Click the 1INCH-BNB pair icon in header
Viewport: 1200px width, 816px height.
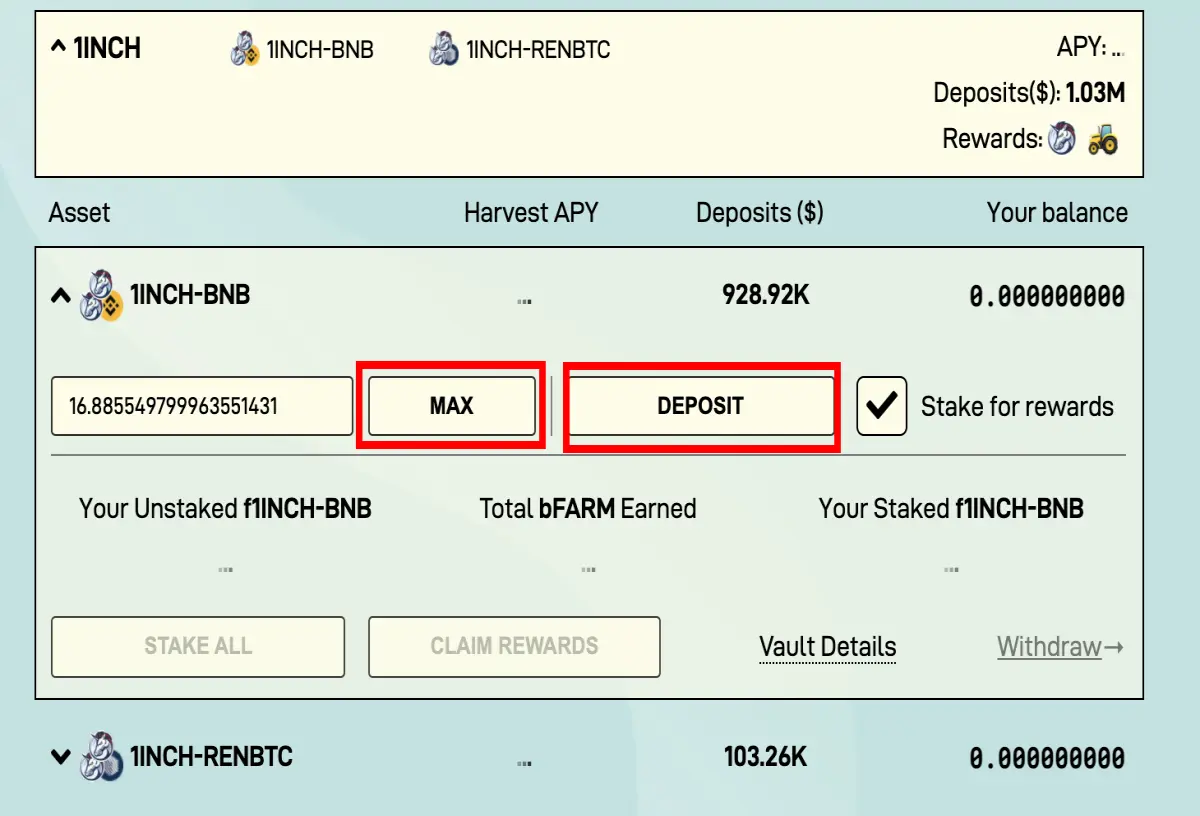click(x=245, y=48)
